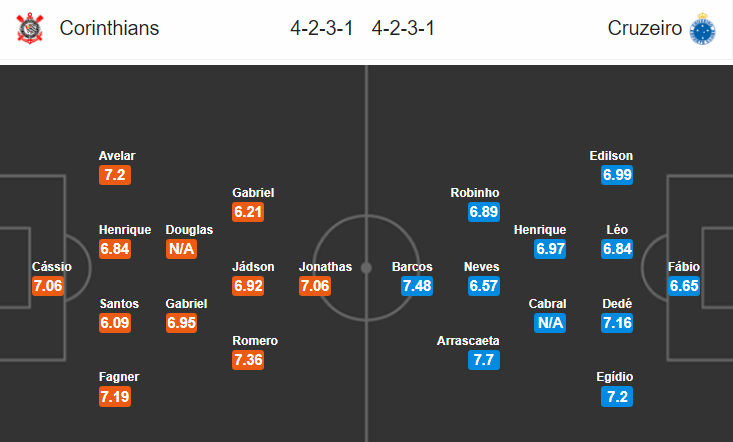
Task: Click Edilson's 6.99 rating badge
Action: pyautogui.click(x=617, y=175)
